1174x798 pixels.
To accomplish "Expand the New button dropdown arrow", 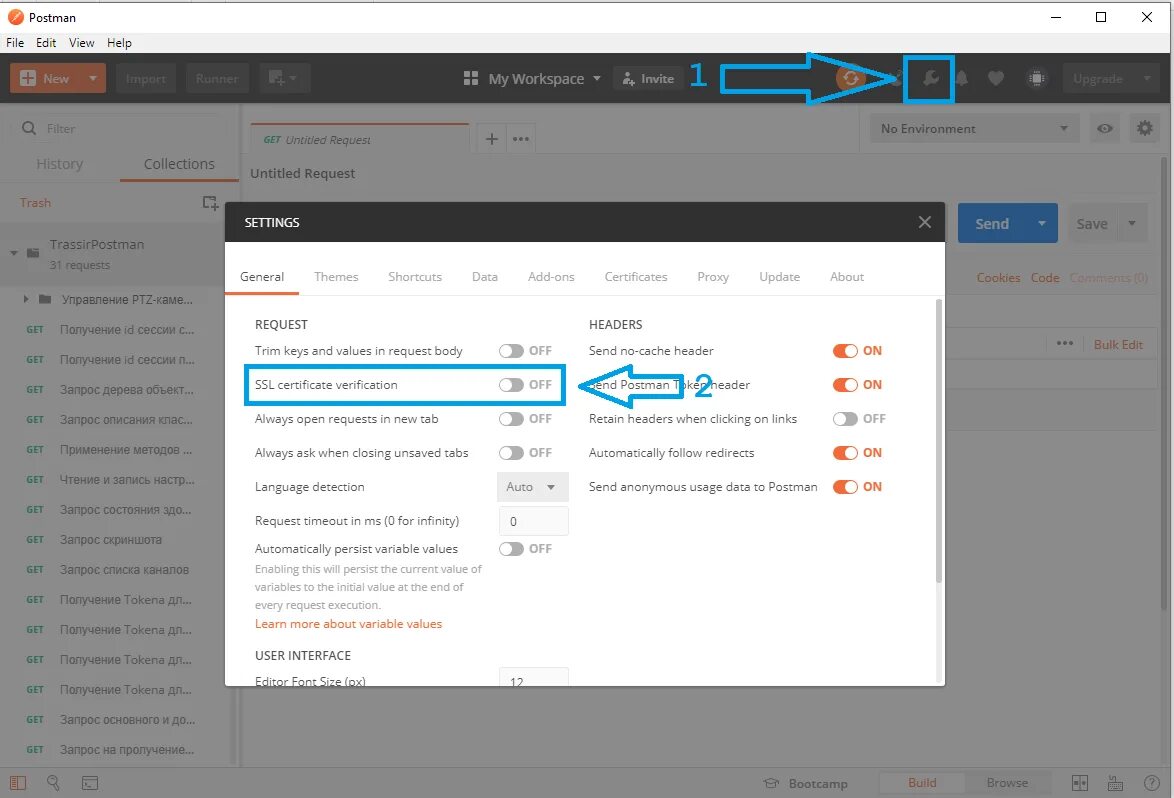I will (93, 78).
